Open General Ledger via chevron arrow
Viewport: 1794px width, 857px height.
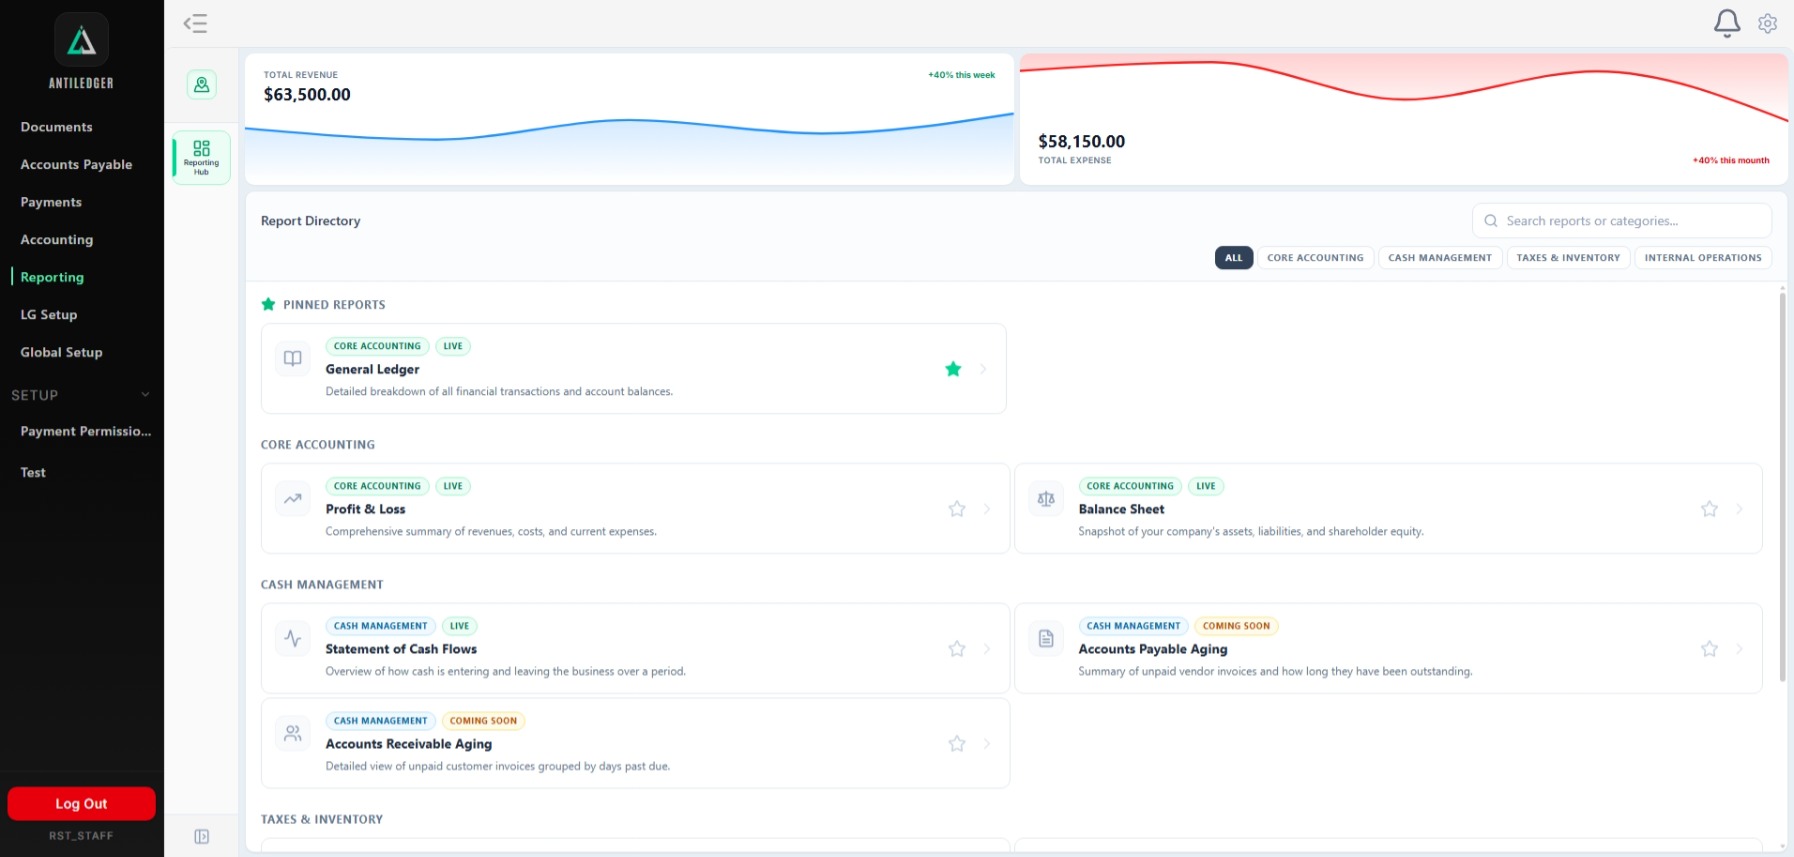click(983, 369)
